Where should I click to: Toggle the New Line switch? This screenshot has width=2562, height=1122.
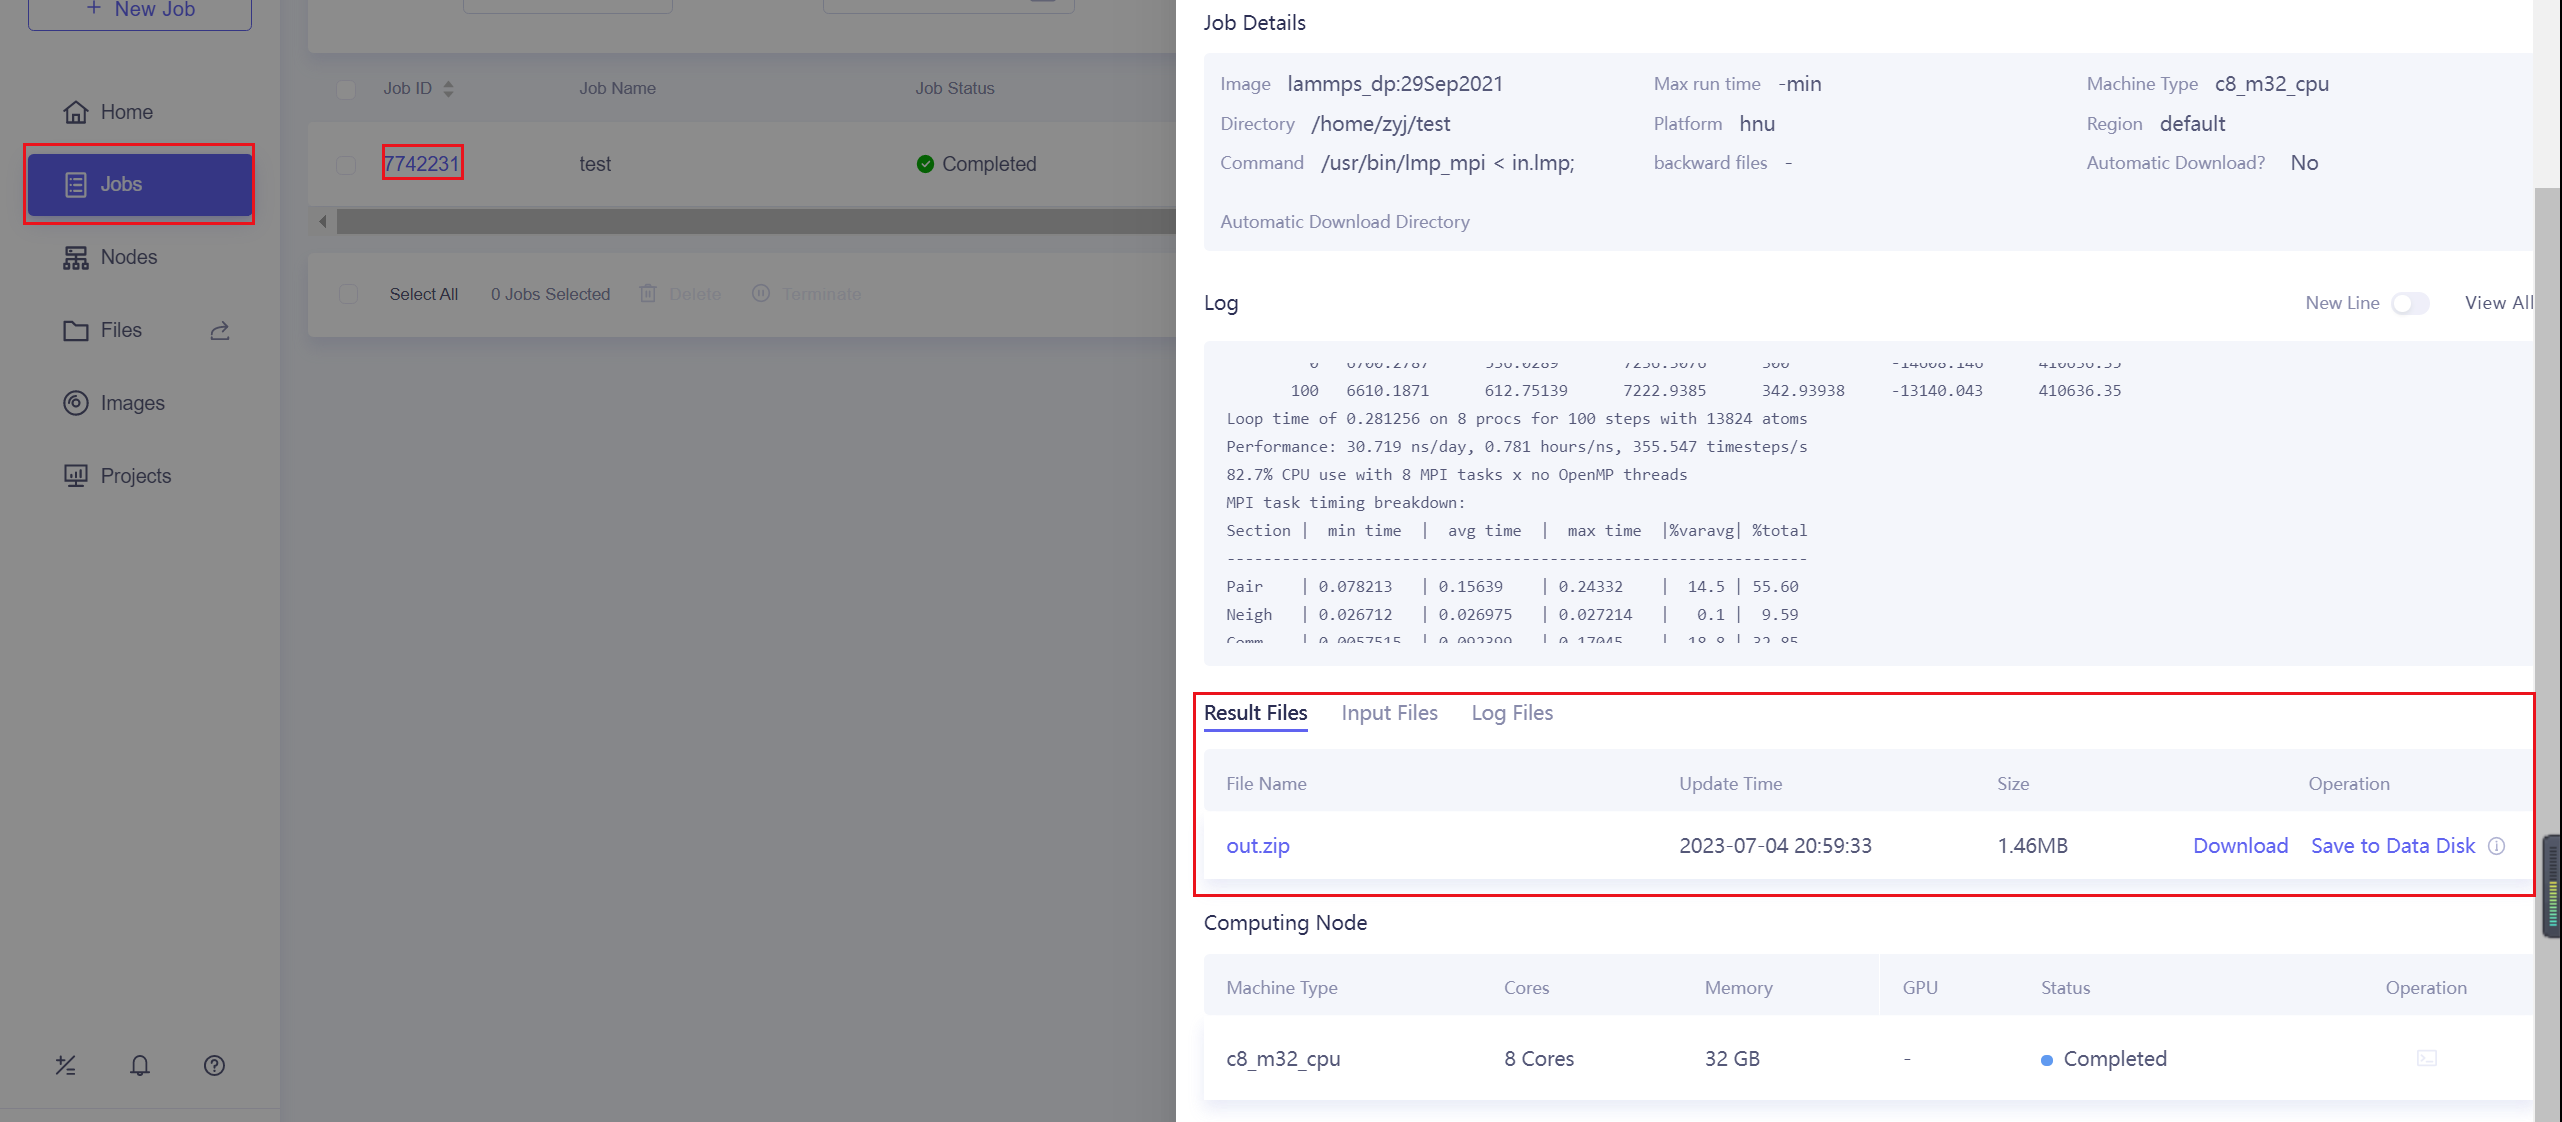[2410, 303]
